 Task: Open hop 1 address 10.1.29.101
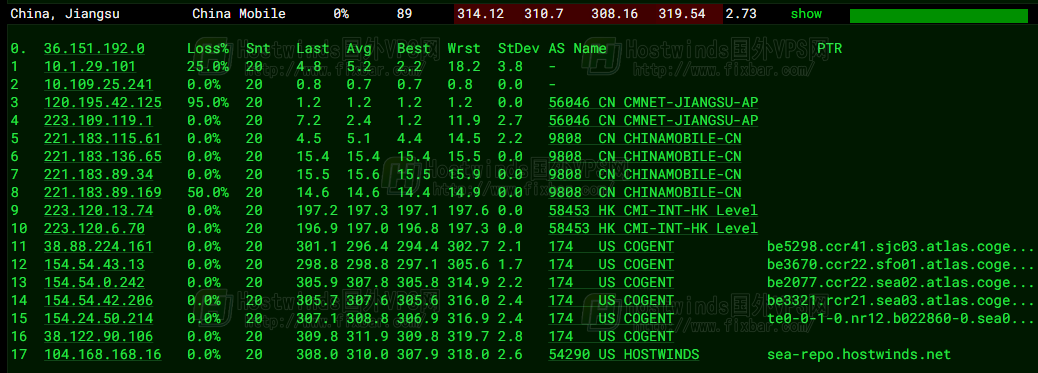click(90, 66)
